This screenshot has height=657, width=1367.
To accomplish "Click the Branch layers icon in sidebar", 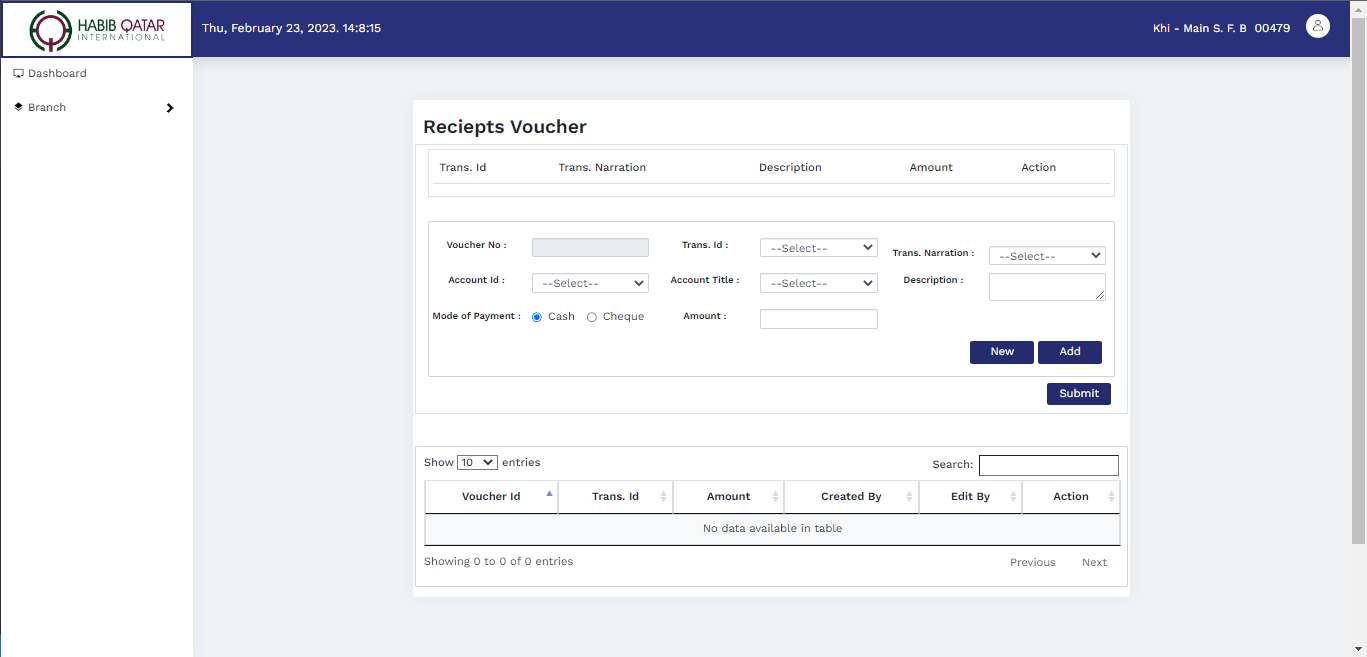I will [x=18, y=107].
